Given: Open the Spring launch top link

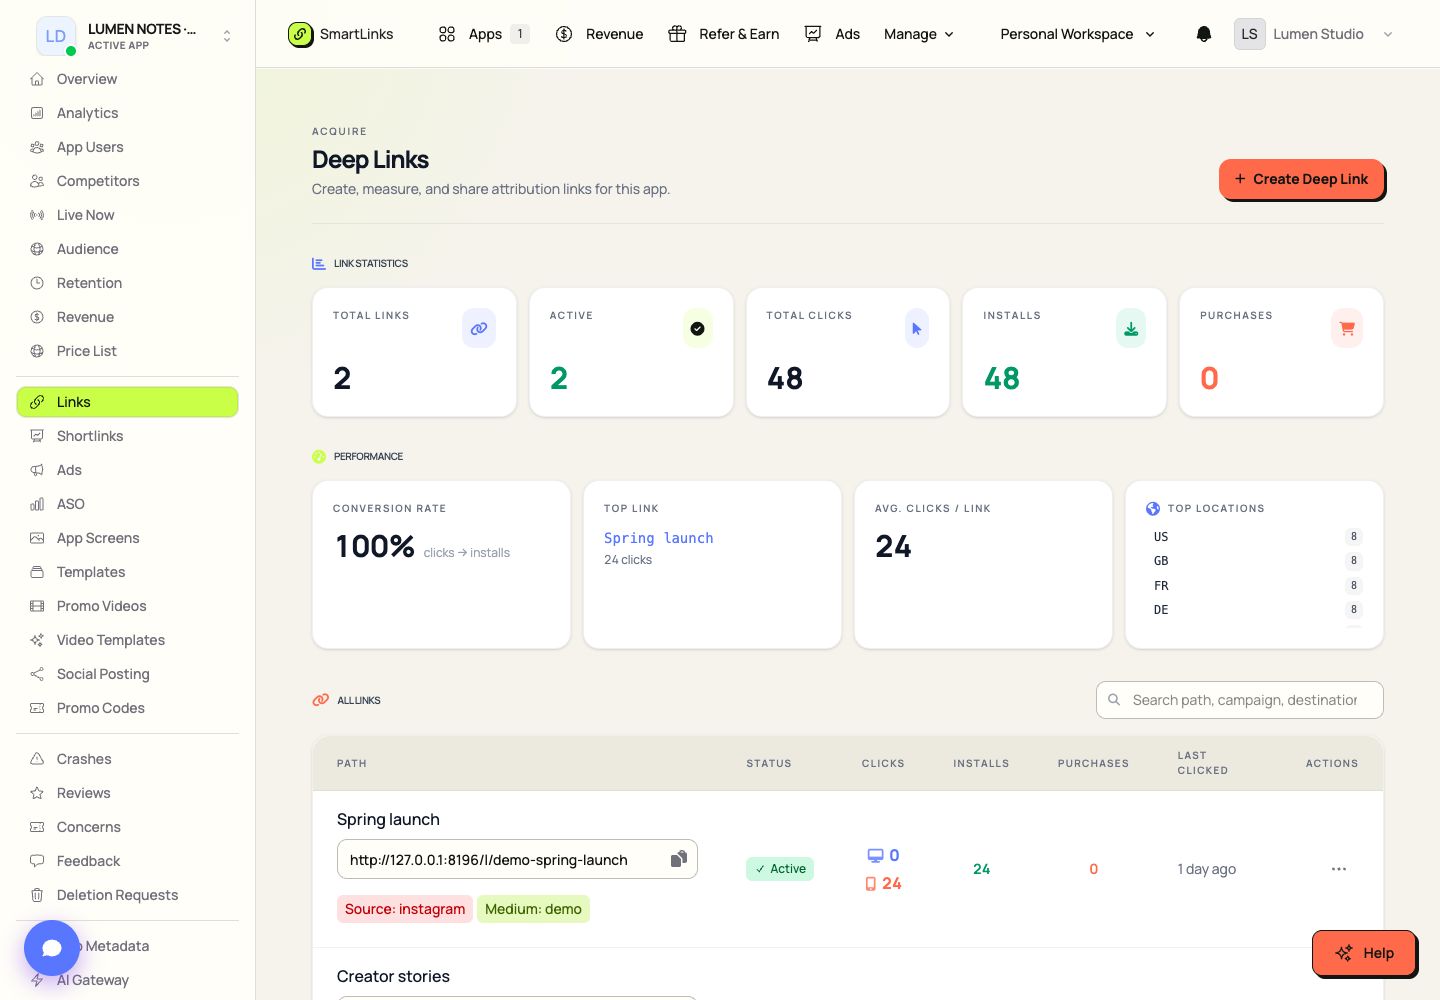Looking at the screenshot, I should click(x=658, y=538).
